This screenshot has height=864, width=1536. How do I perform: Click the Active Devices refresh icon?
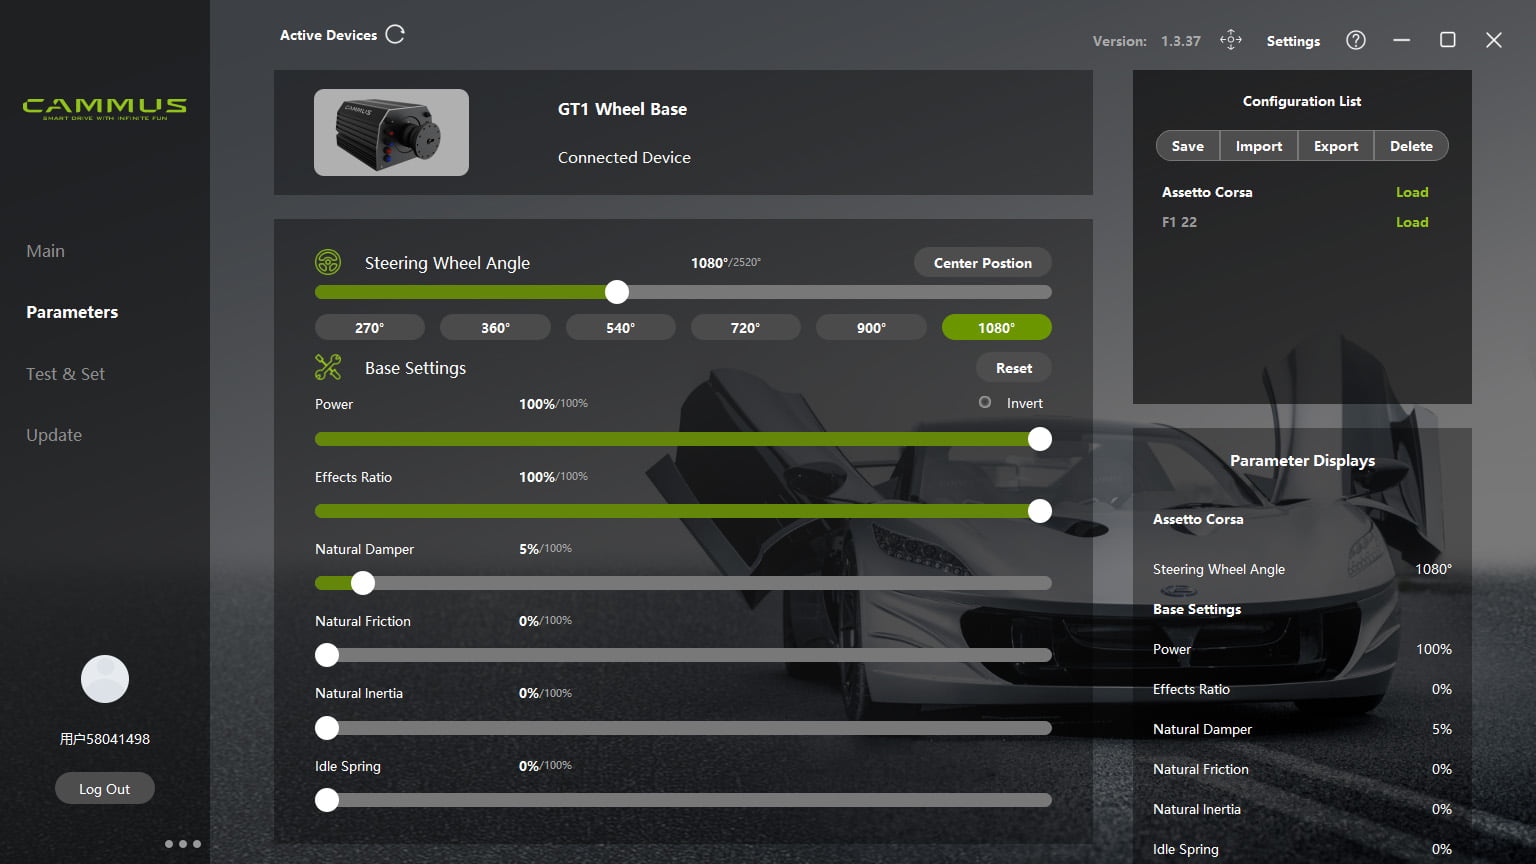point(395,35)
